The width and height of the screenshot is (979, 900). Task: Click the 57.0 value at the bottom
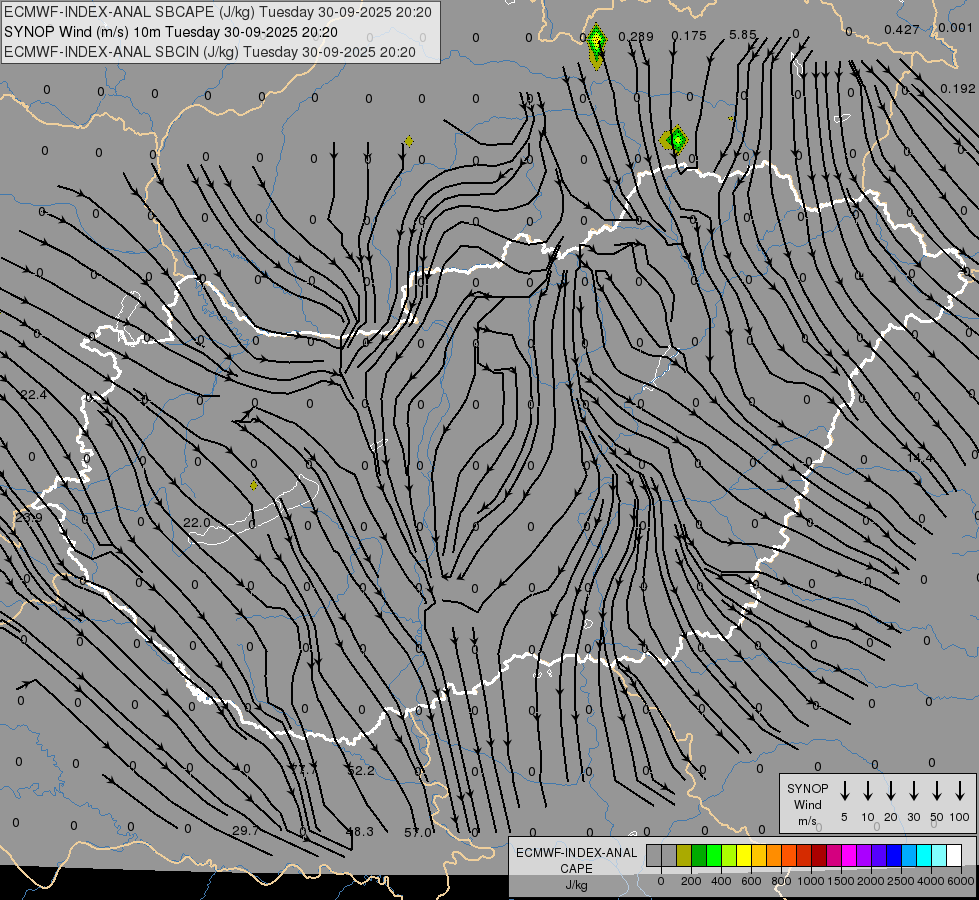coord(418,832)
